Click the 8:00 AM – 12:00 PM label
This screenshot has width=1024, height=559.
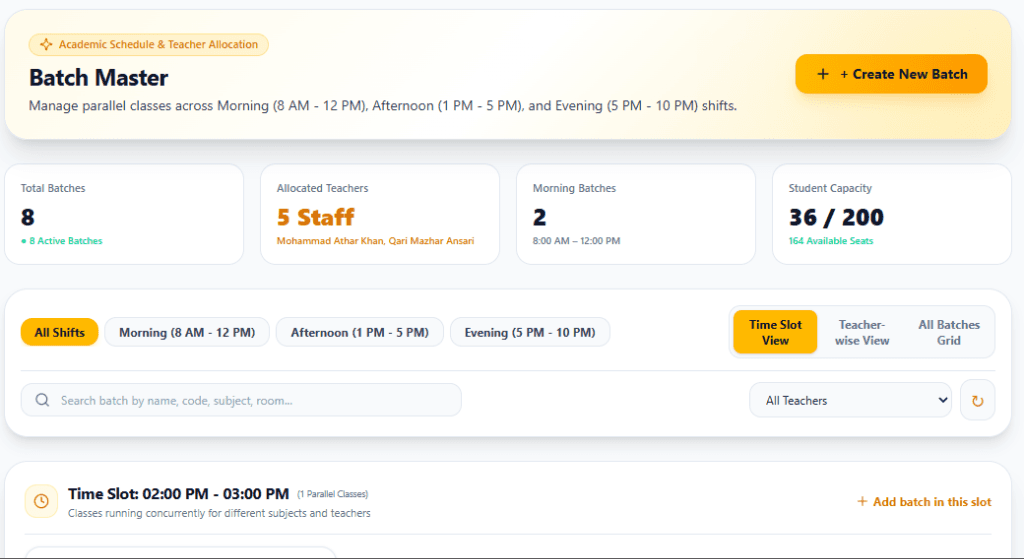click(x=577, y=241)
